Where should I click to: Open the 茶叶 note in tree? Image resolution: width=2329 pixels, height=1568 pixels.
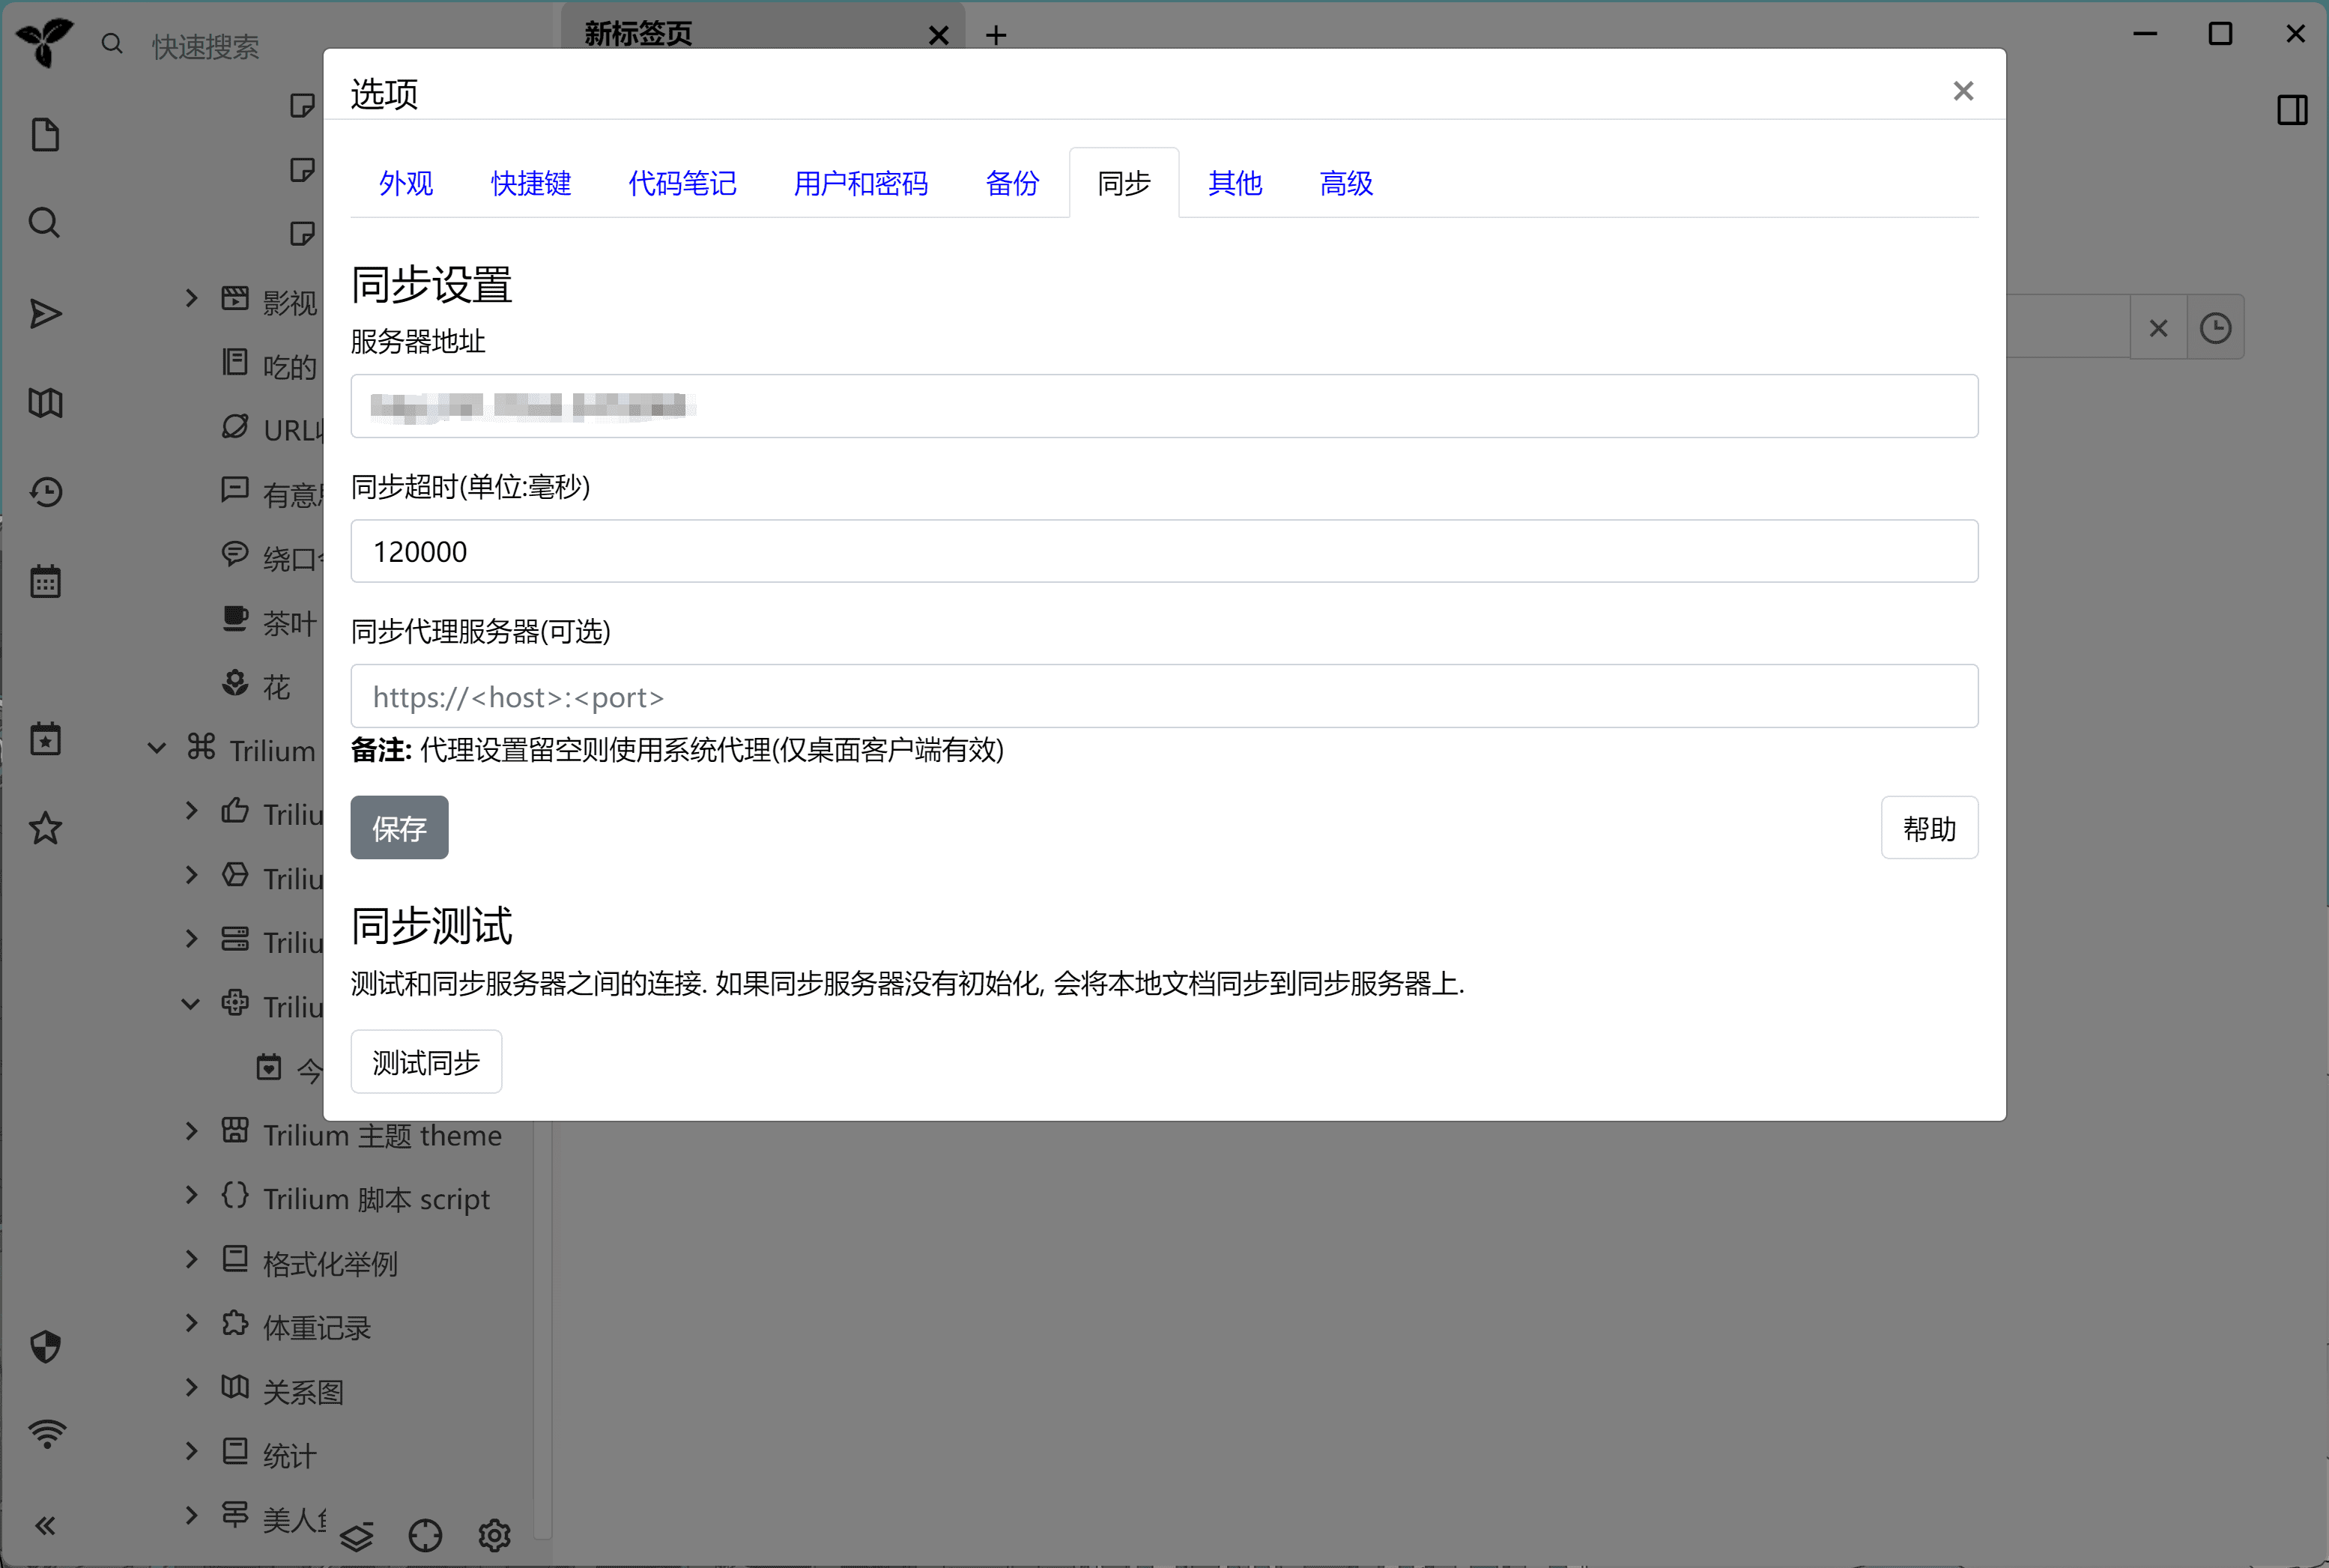[x=290, y=623]
